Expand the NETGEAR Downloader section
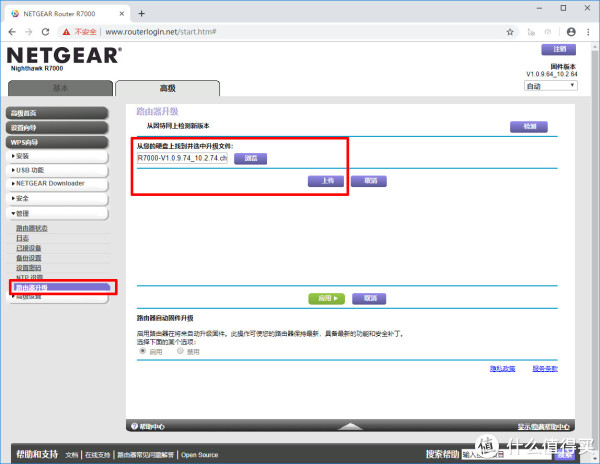The height and width of the screenshot is (464, 600). [57, 184]
